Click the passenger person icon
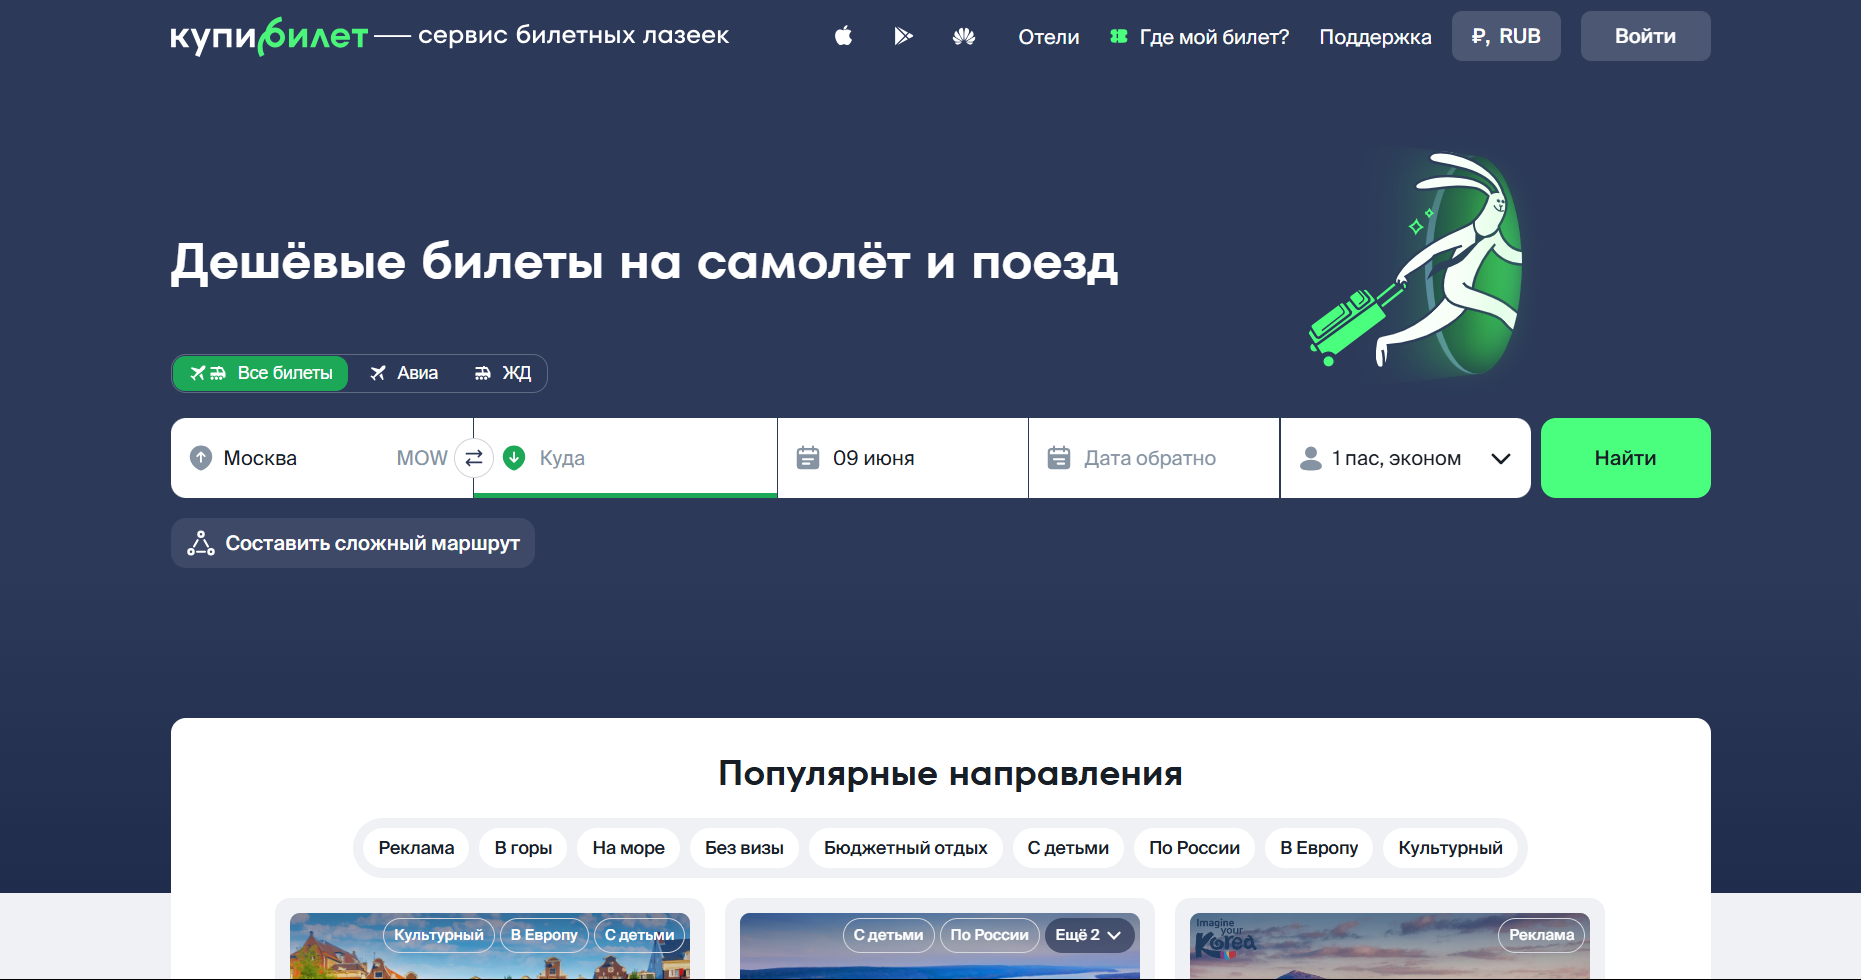This screenshot has height=980, width=1861. tap(1310, 458)
